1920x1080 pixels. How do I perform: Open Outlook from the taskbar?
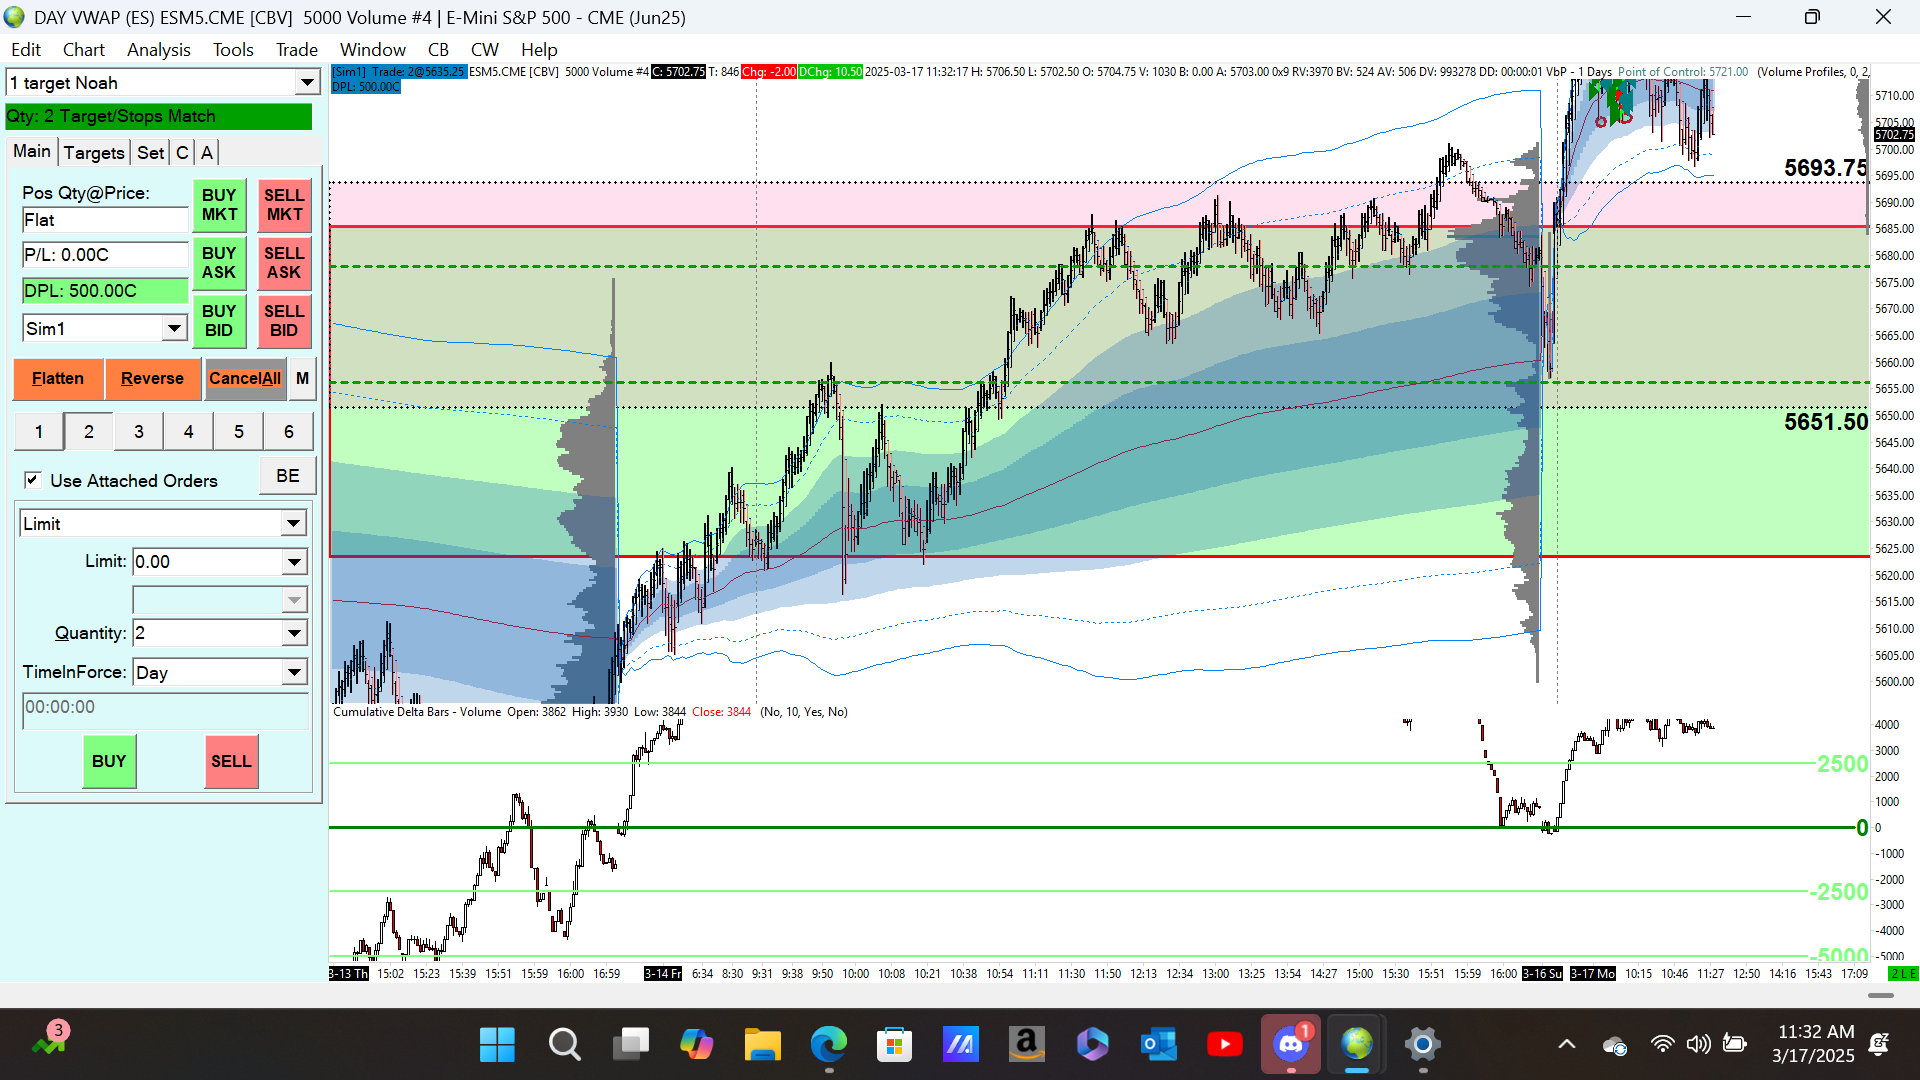(1158, 1045)
